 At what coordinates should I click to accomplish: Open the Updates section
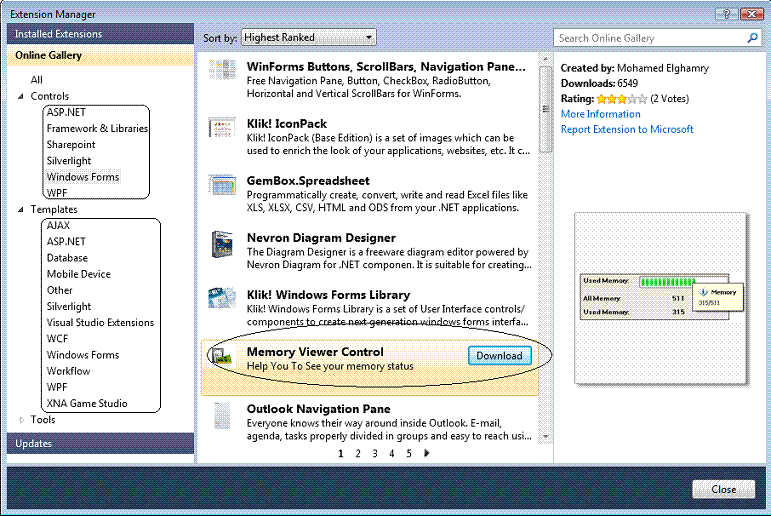[x=100, y=444]
